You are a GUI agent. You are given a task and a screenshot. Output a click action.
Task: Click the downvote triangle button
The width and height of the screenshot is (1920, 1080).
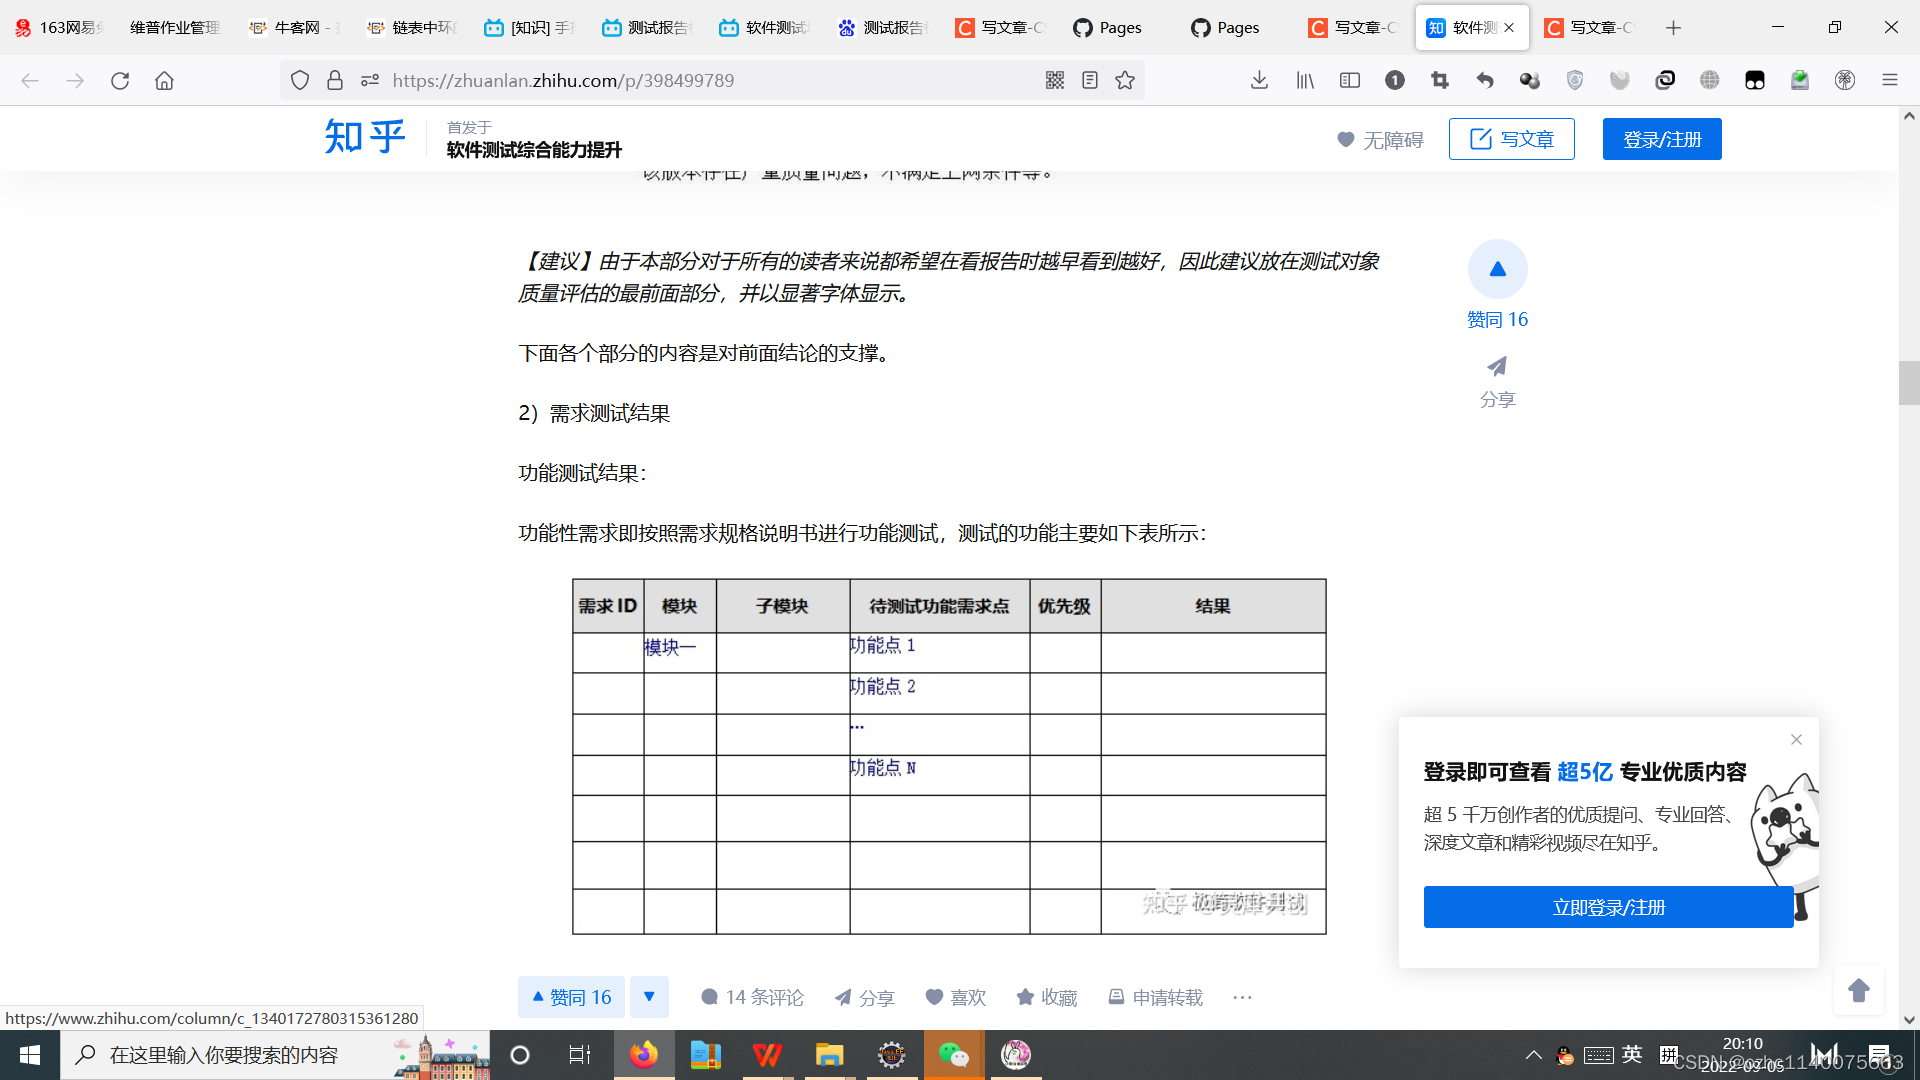649,997
